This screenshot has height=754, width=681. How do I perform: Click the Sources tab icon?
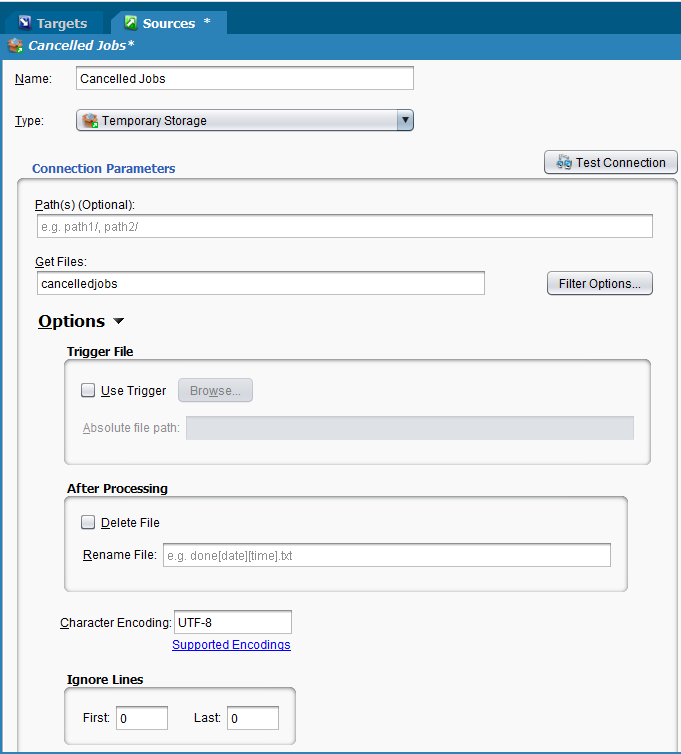tap(130, 23)
